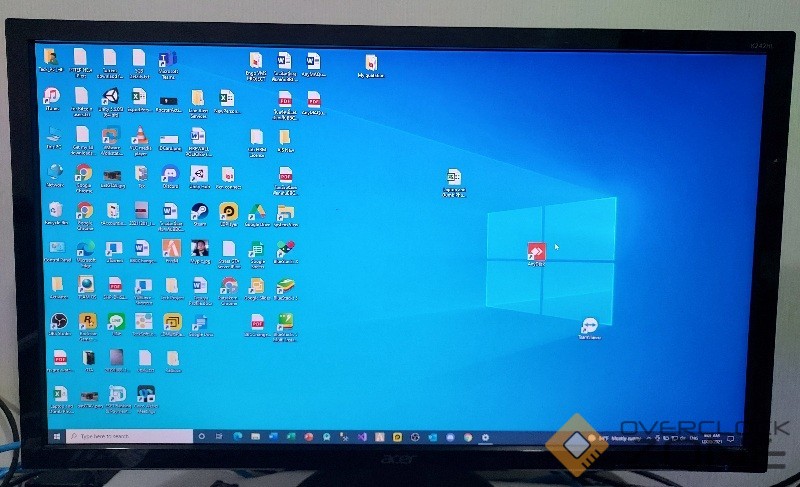Viewport: 800px width, 487px height.
Task: Open the TeamViewer desktop shortcut
Action: tap(589, 327)
